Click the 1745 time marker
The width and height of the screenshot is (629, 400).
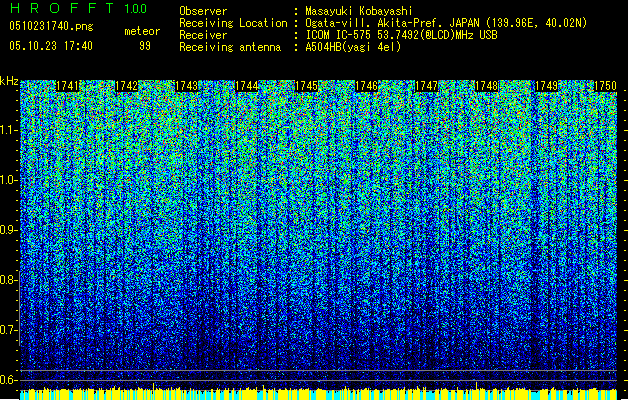(x=306, y=86)
